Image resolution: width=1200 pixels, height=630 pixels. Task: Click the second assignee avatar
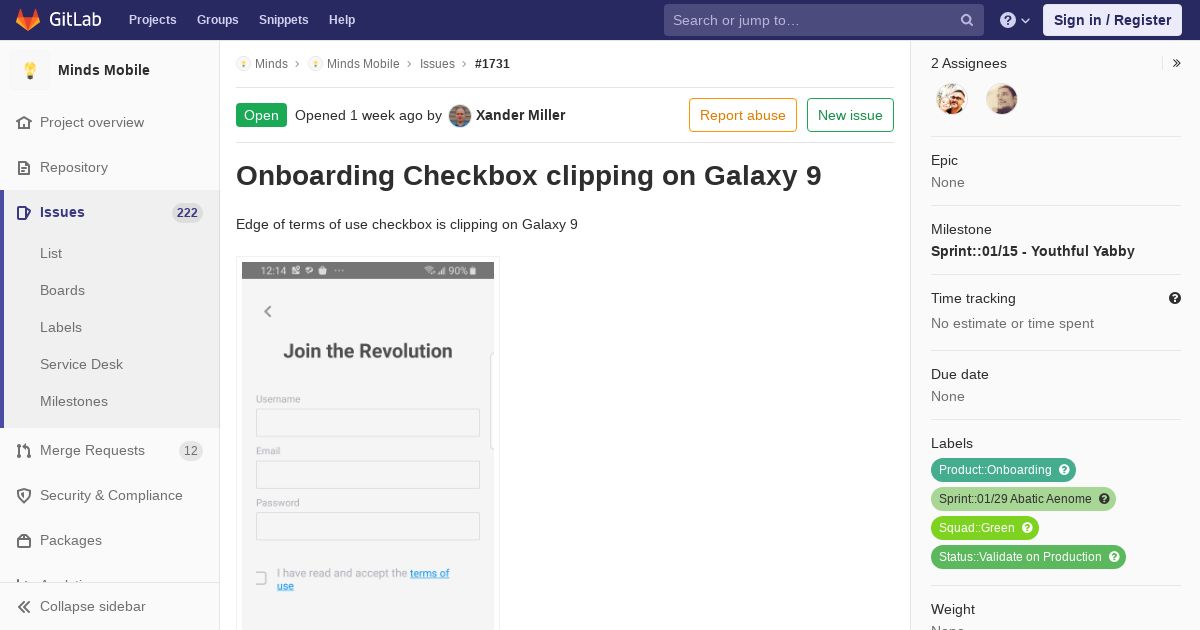coord(1002,99)
